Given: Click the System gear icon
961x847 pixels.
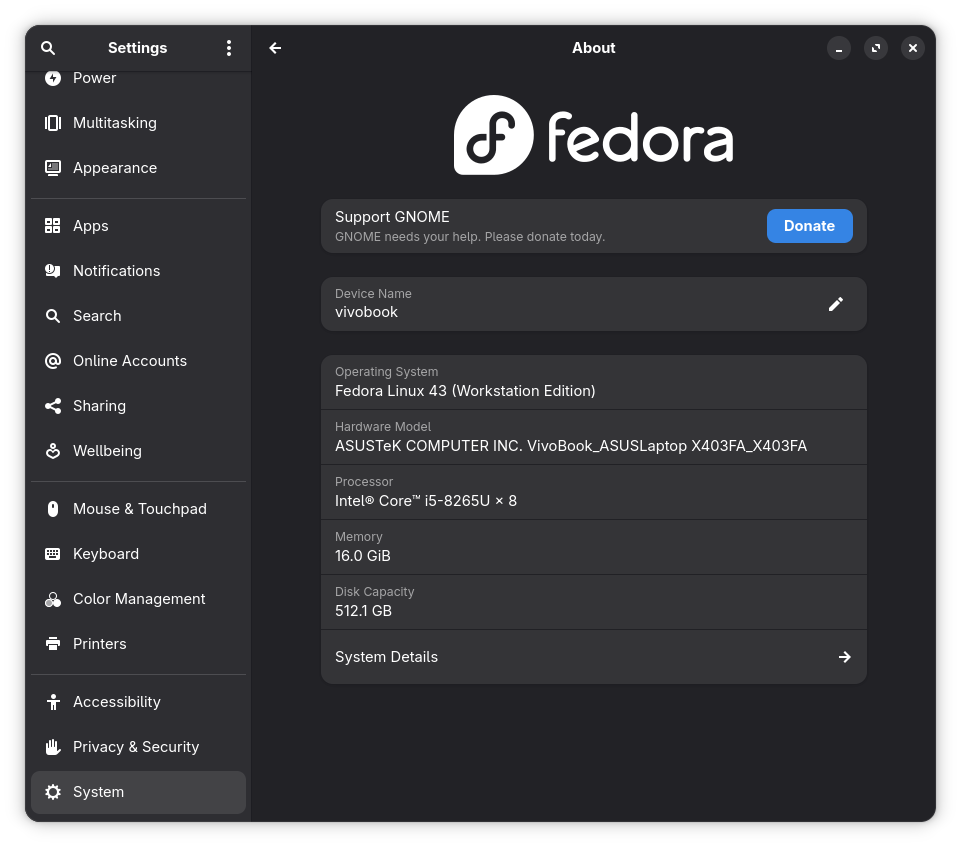Looking at the screenshot, I should (x=53, y=792).
